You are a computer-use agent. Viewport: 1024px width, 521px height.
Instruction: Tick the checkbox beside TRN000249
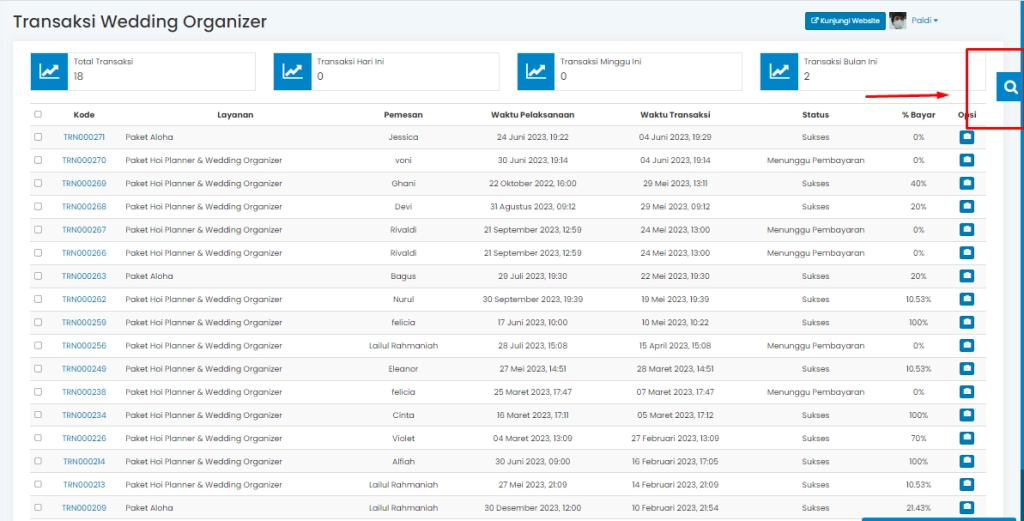point(38,369)
